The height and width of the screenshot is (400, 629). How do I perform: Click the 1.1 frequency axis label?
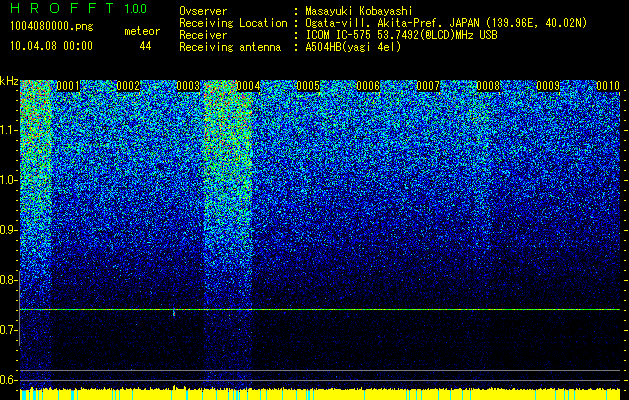pos(8,130)
